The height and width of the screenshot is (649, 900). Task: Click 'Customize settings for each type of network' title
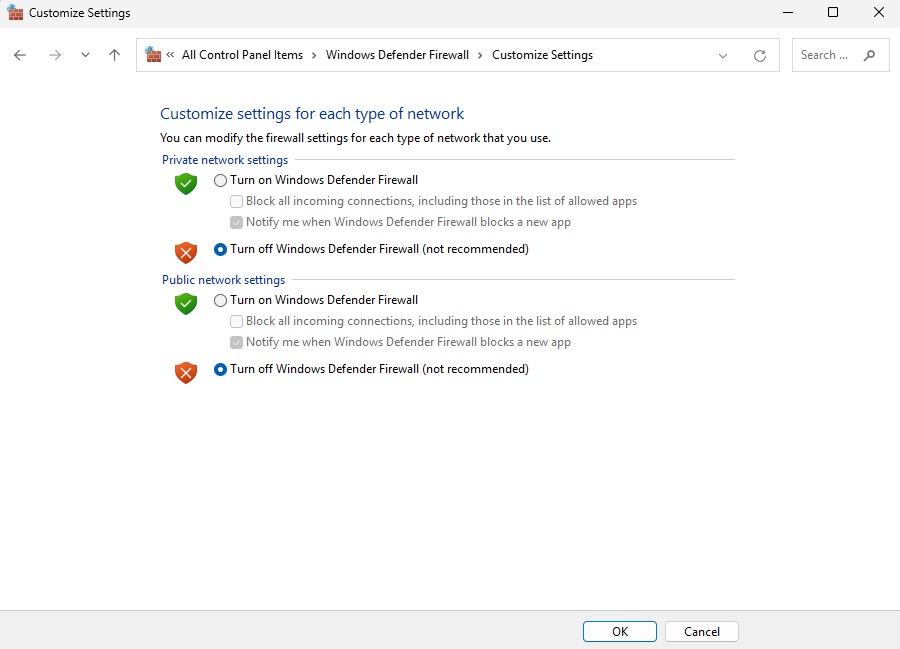(312, 114)
